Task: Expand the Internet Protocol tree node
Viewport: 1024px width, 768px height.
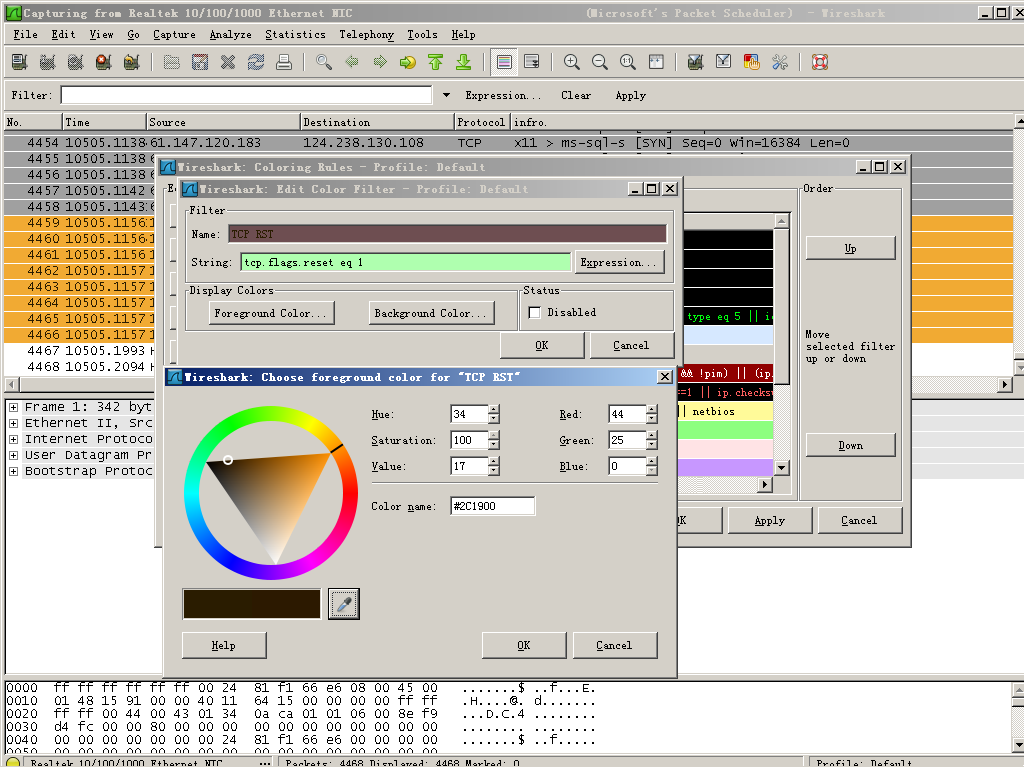Action: [13, 439]
